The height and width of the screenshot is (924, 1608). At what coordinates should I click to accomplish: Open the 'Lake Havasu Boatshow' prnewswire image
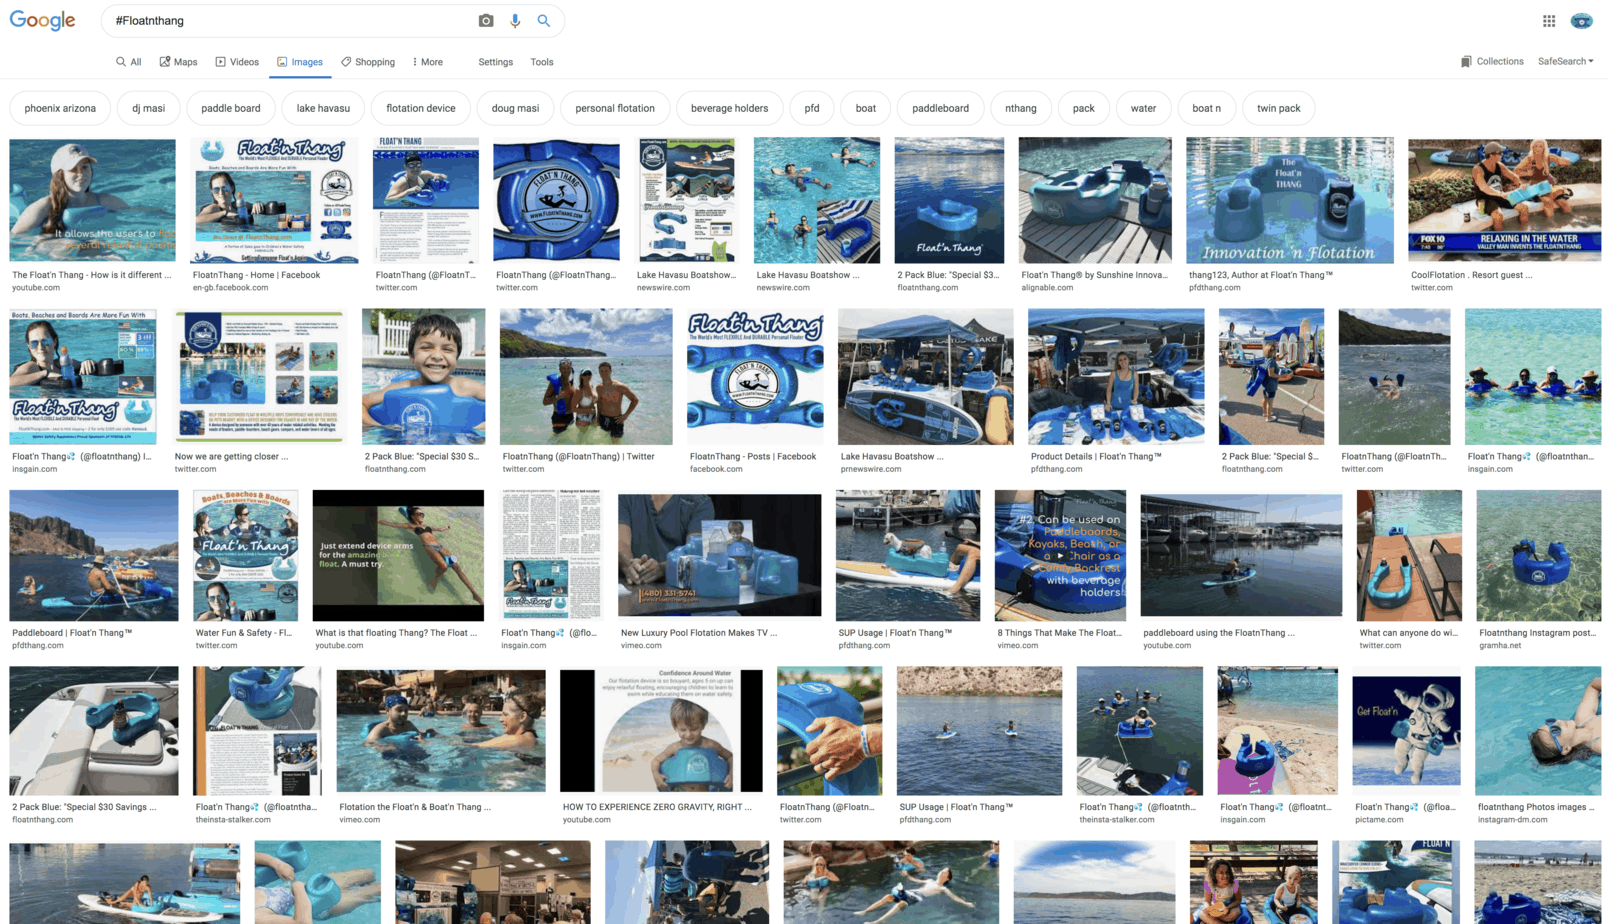[x=925, y=376]
